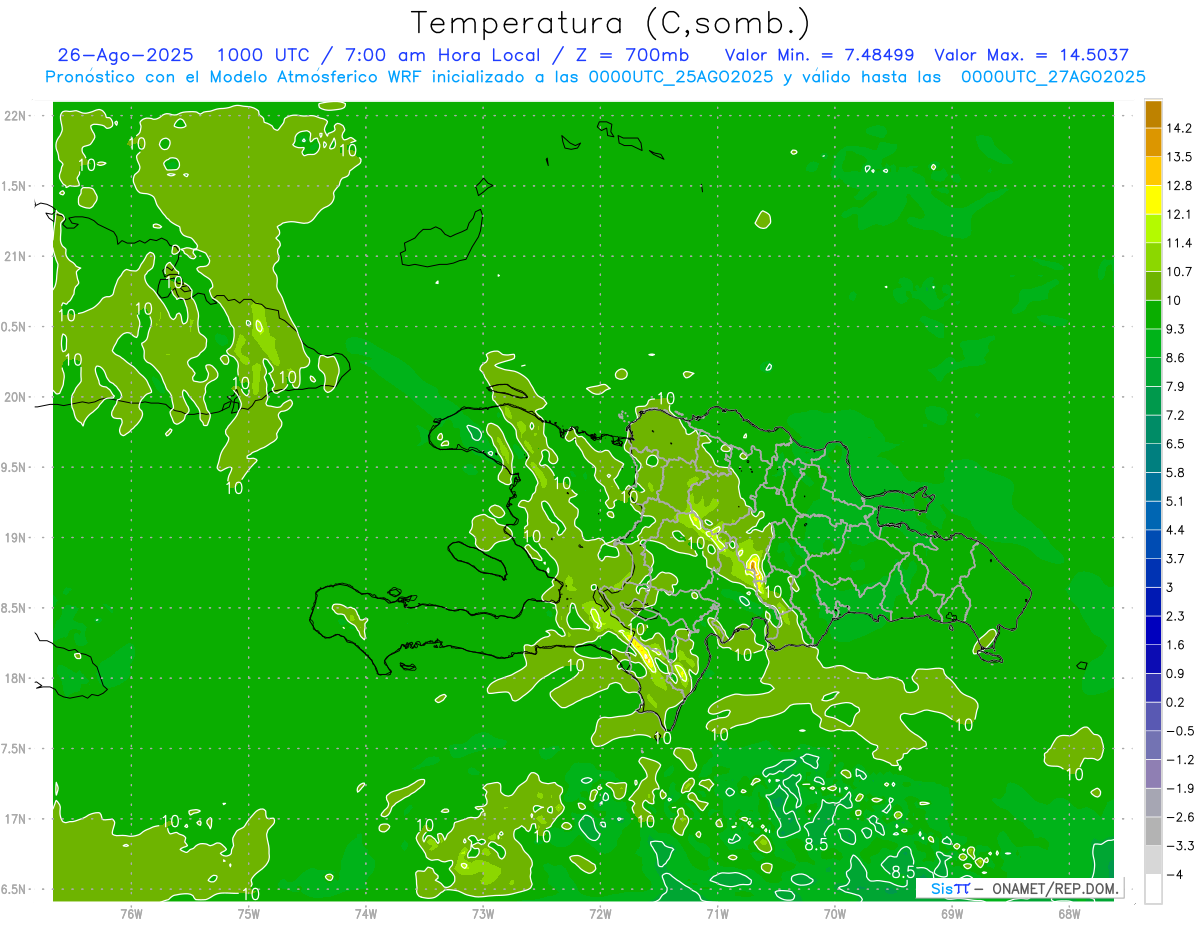Select the dark blue swatch between 2.3 and 1.6

coord(1153,631)
